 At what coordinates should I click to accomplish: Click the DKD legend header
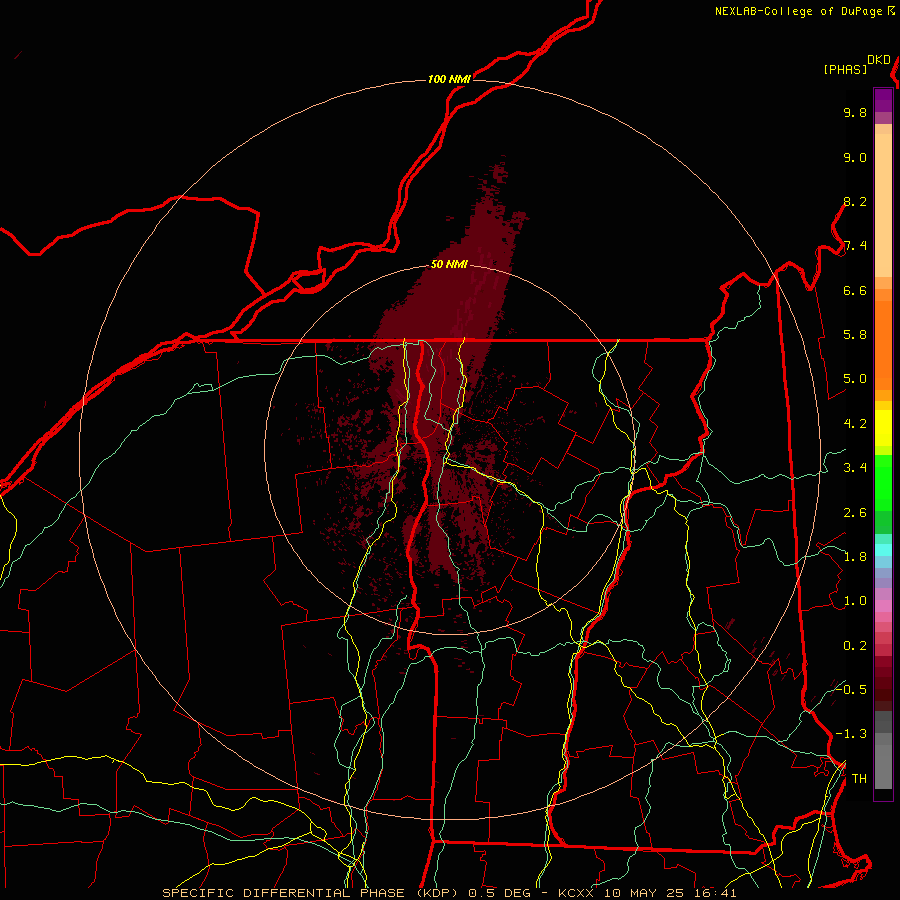[x=879, y=60]
